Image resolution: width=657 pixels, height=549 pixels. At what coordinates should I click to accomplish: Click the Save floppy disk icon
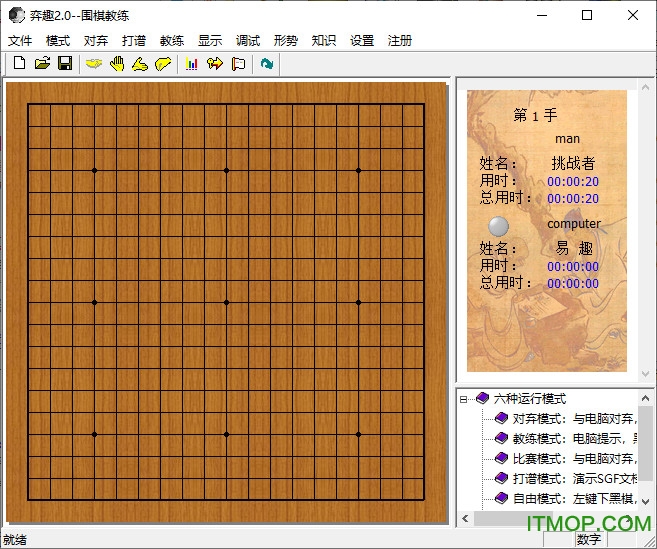[x=65, y=63]
